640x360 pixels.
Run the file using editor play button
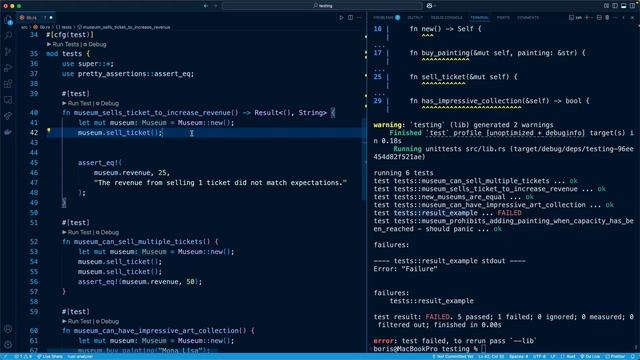click(341, 18)
